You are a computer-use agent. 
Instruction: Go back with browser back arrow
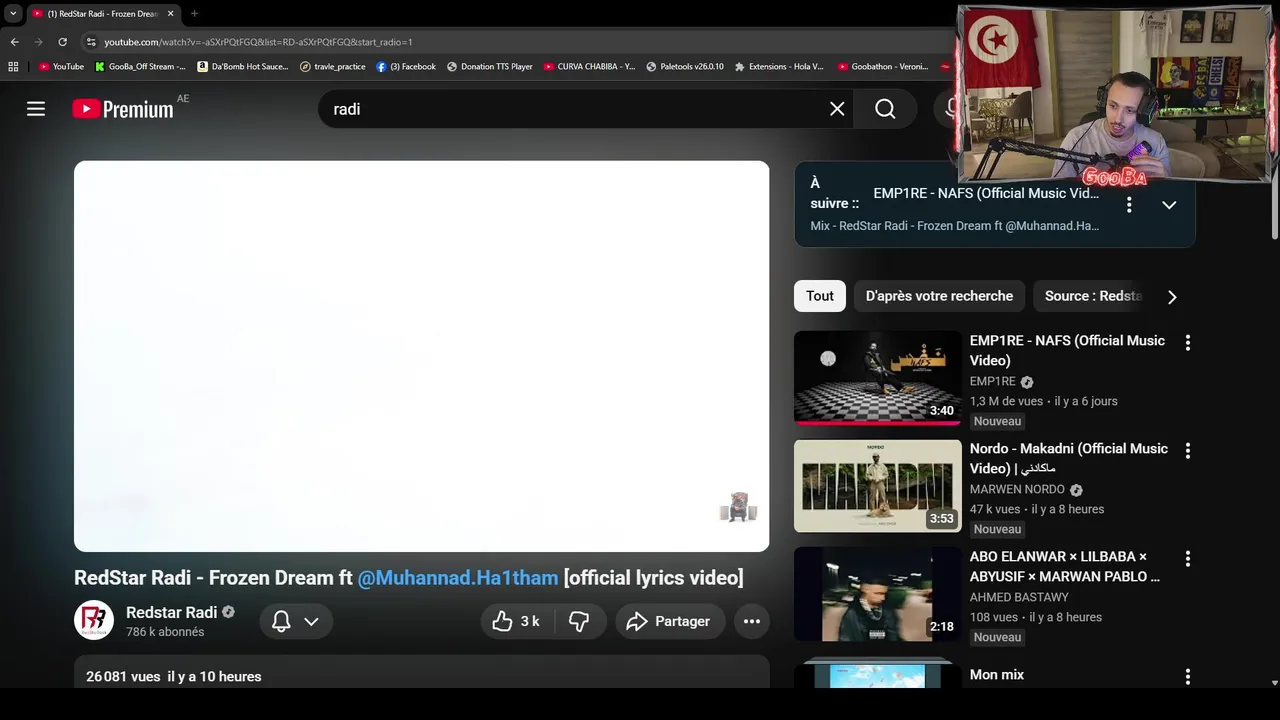pyautogui.click(x=14, y=42)
